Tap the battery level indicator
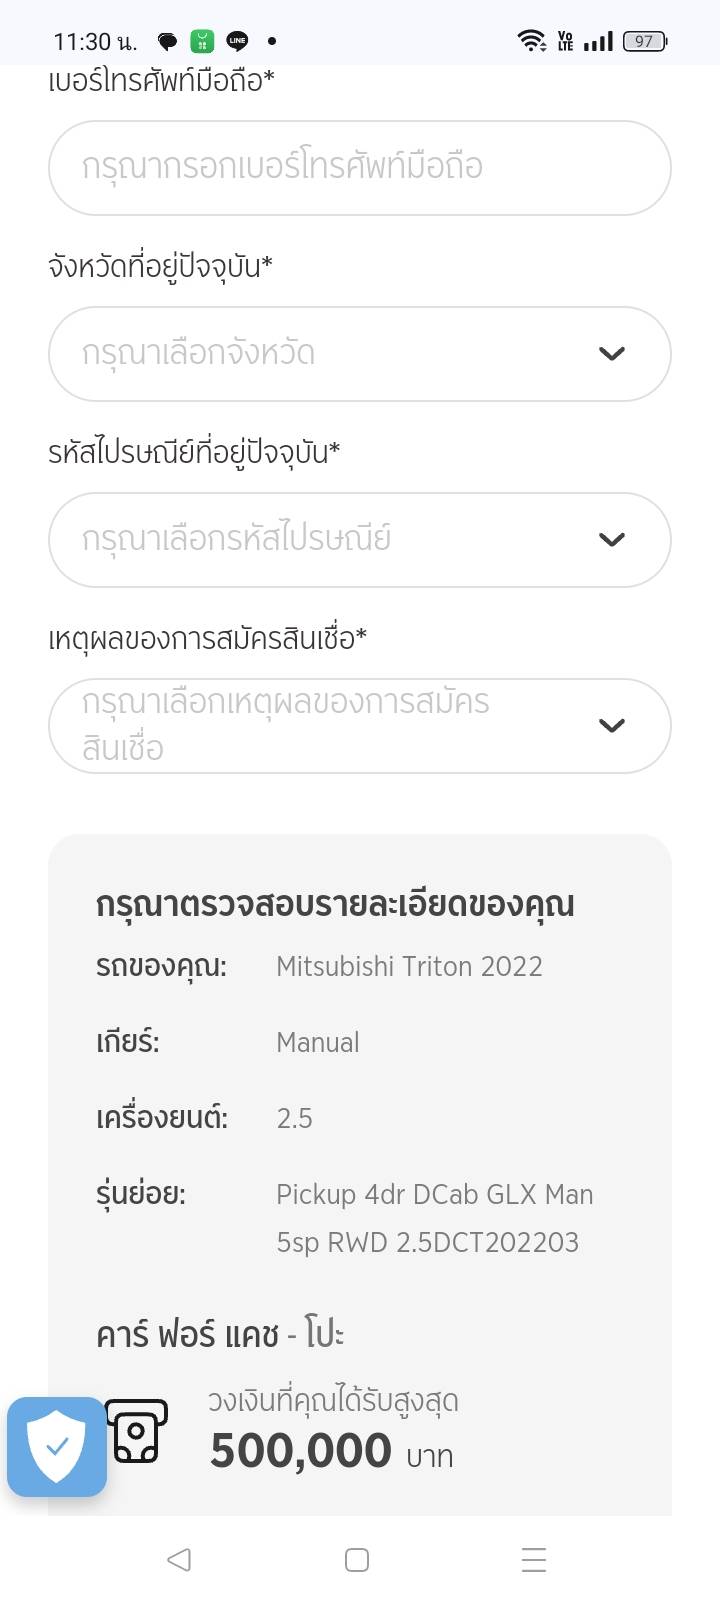This screenshot has height=1604, width=720. [x=645, y=41]
